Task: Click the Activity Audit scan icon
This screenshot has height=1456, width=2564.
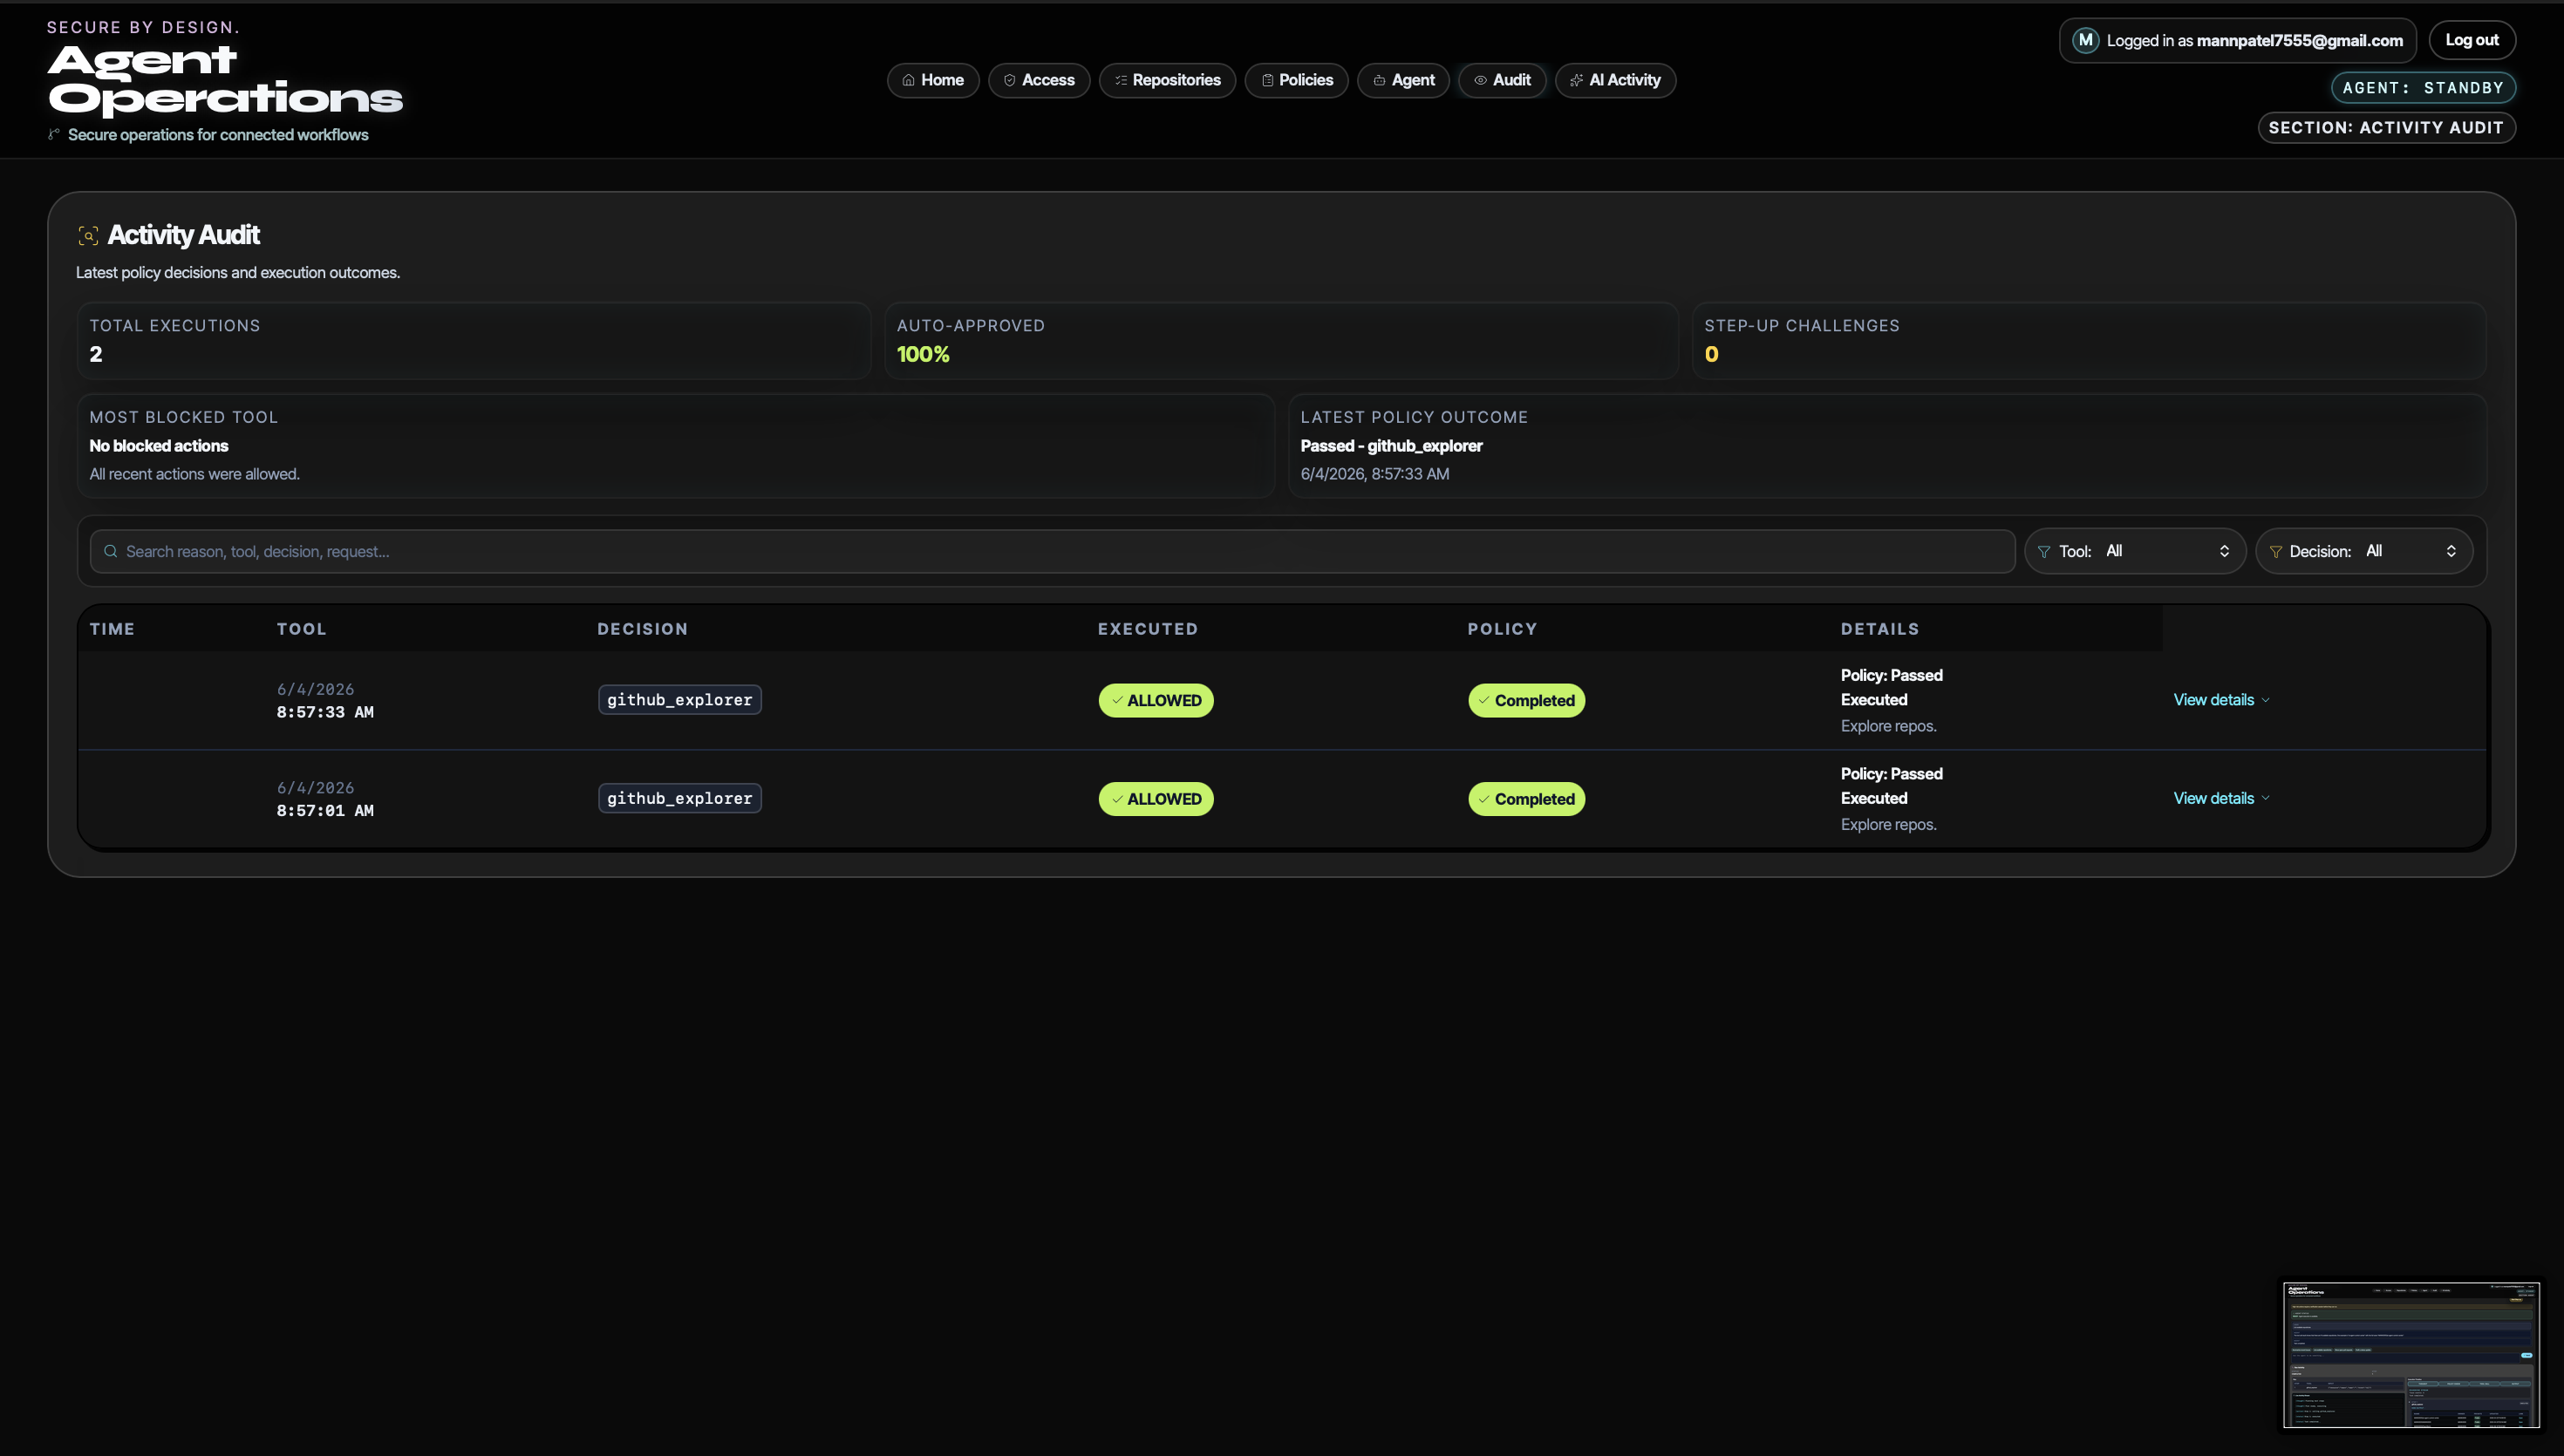Action: (x=88, y=235)
